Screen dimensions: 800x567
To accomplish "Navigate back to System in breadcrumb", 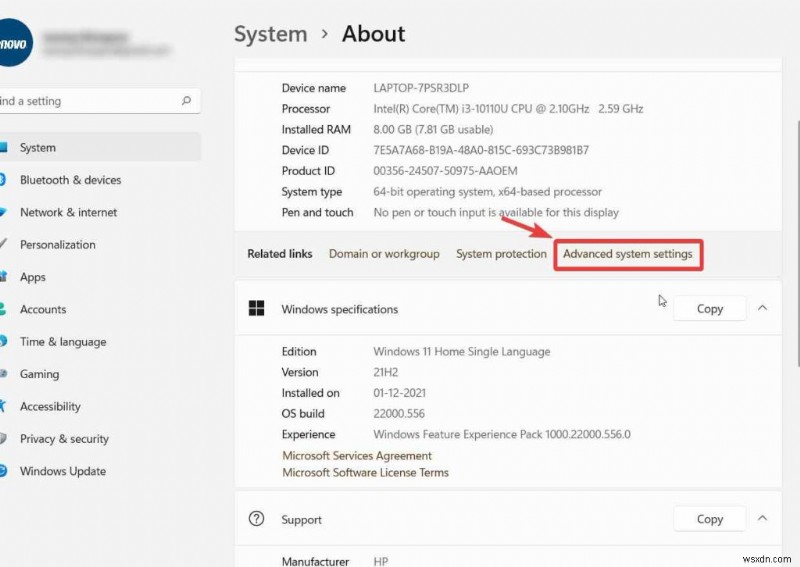I will 268,34.
